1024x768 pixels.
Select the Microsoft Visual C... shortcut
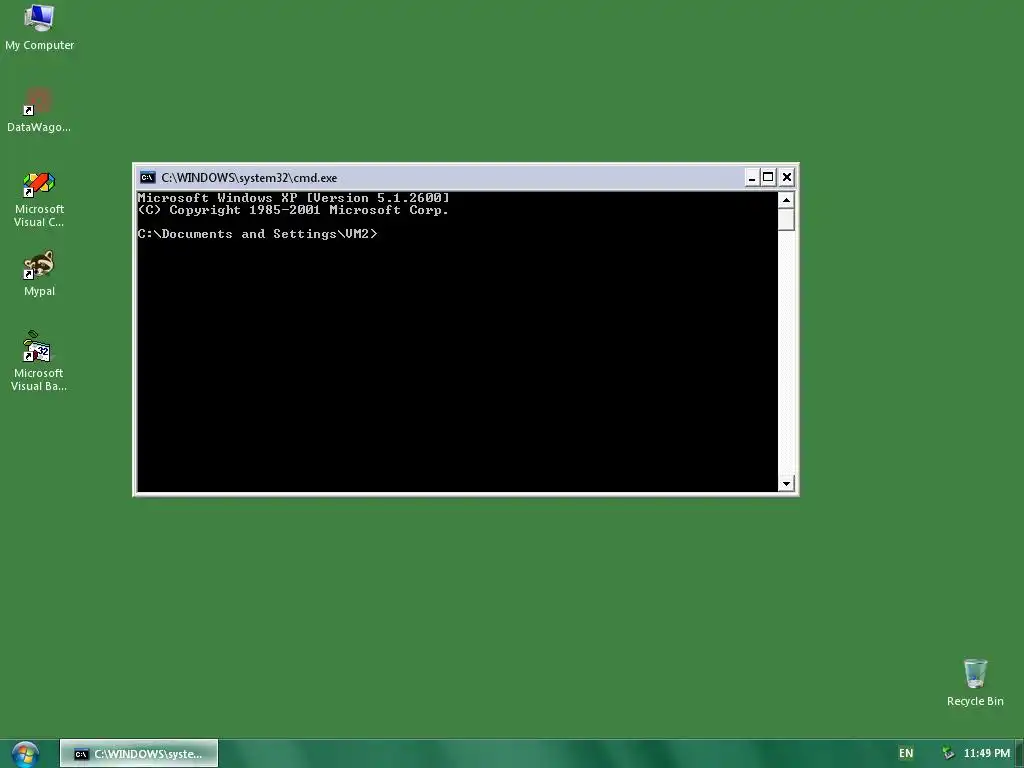39,199
